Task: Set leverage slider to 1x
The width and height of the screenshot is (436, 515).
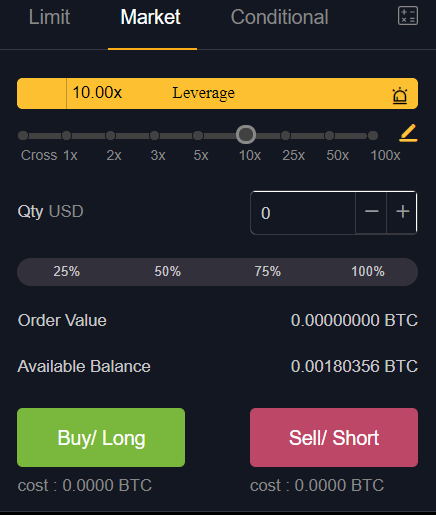Action: (66, 135)
